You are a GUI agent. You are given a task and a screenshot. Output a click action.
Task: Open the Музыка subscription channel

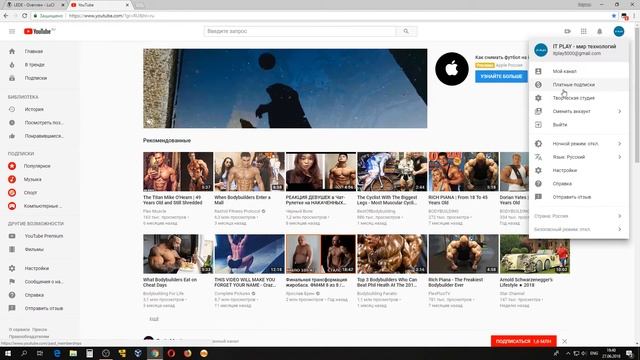[40, 179]
